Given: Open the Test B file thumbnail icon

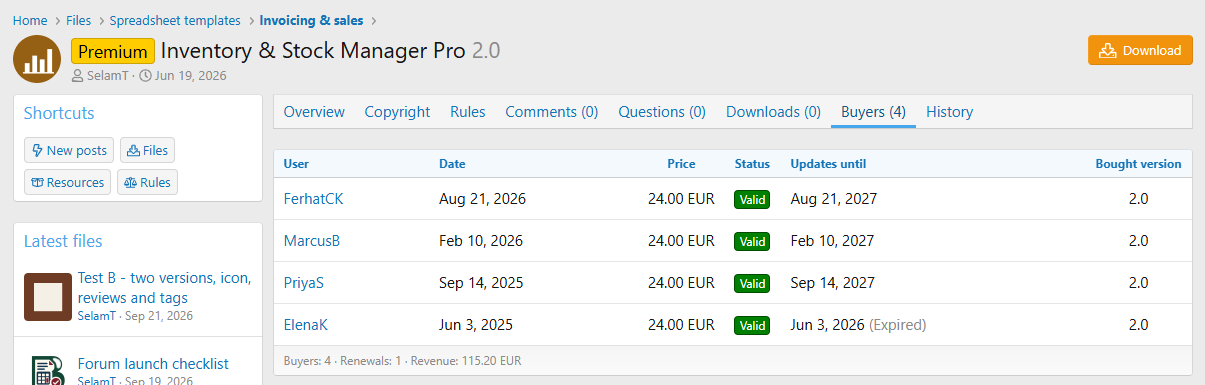Looking at the screenshot, I should pyautogui.click(x=48, y=297).
